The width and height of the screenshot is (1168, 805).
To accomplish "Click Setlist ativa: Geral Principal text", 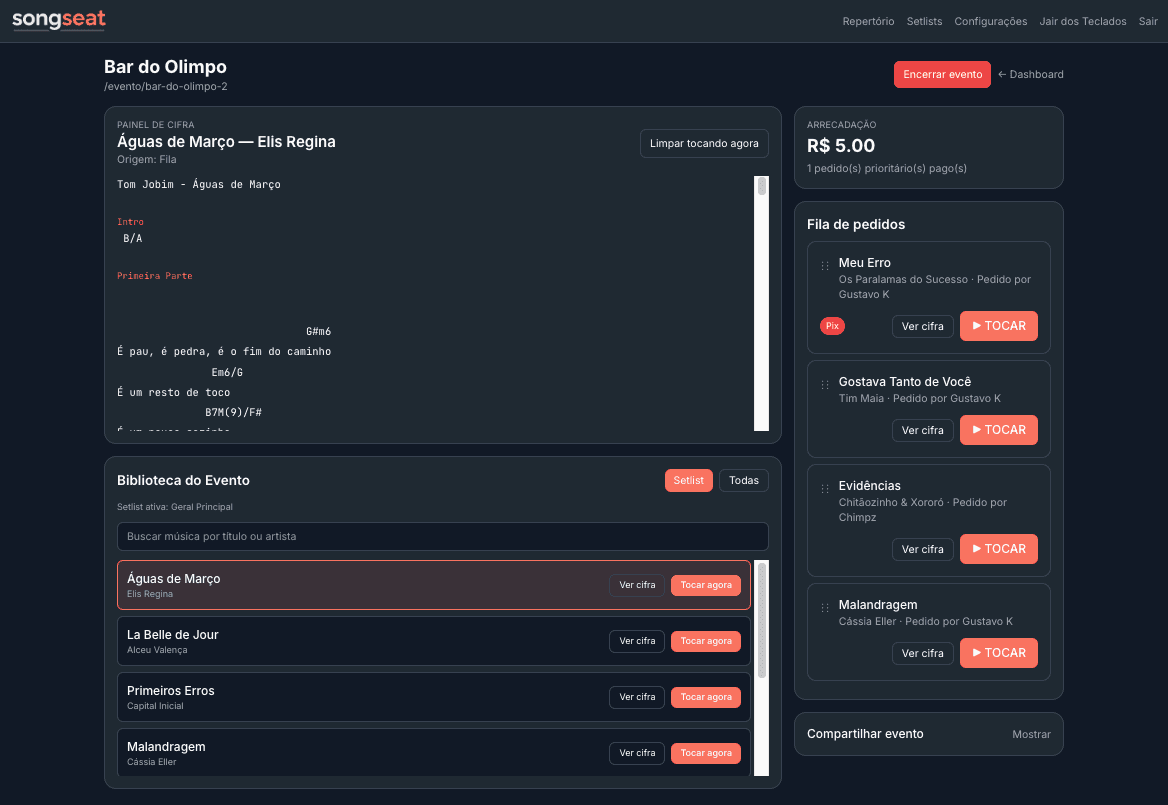I will (175, 507).
